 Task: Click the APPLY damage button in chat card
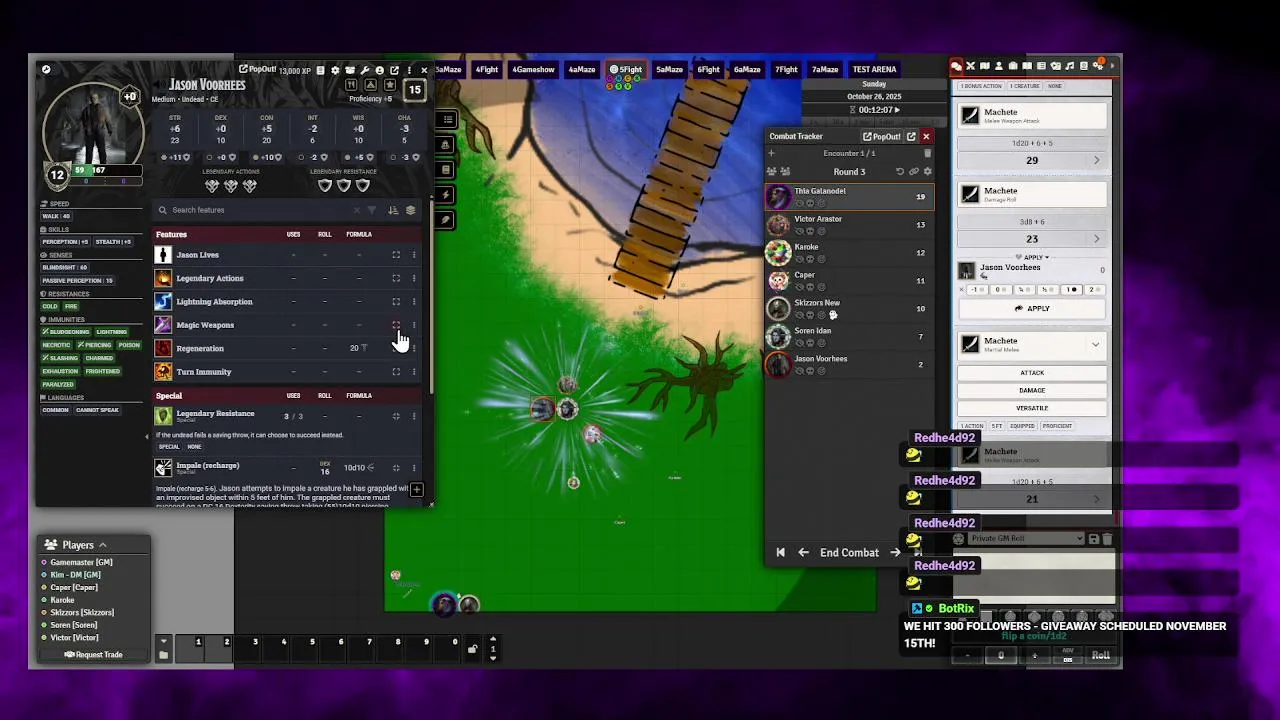[x=1032, y=308]
